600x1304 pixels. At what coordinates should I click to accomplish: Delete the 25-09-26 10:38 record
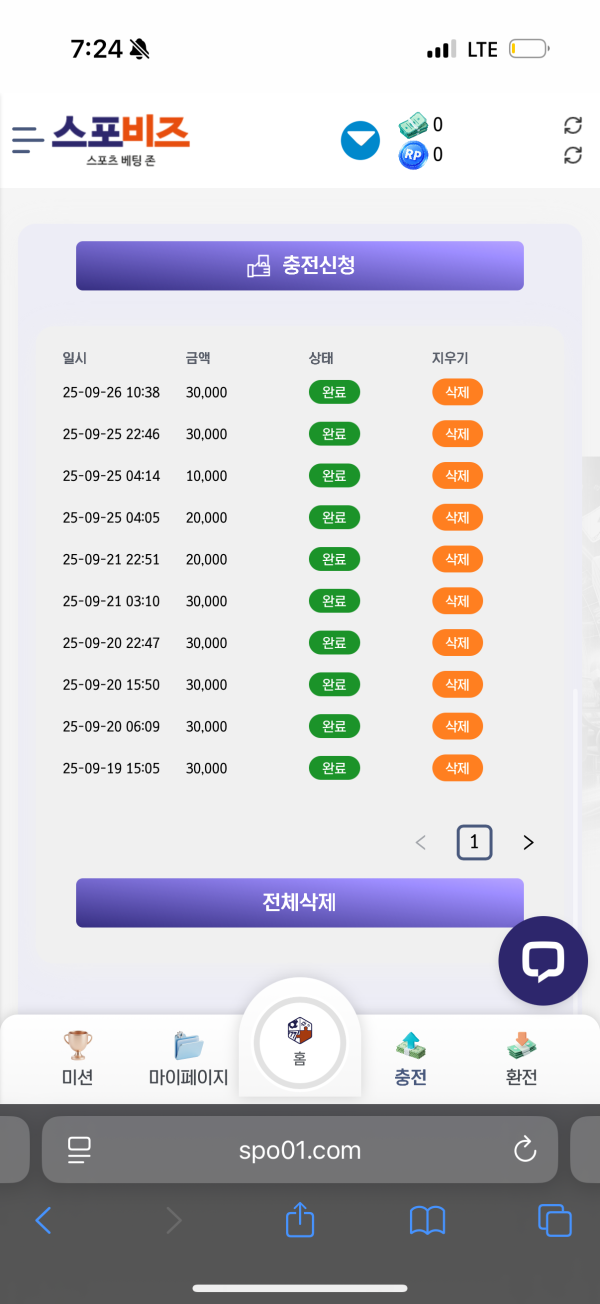point(457,392)
